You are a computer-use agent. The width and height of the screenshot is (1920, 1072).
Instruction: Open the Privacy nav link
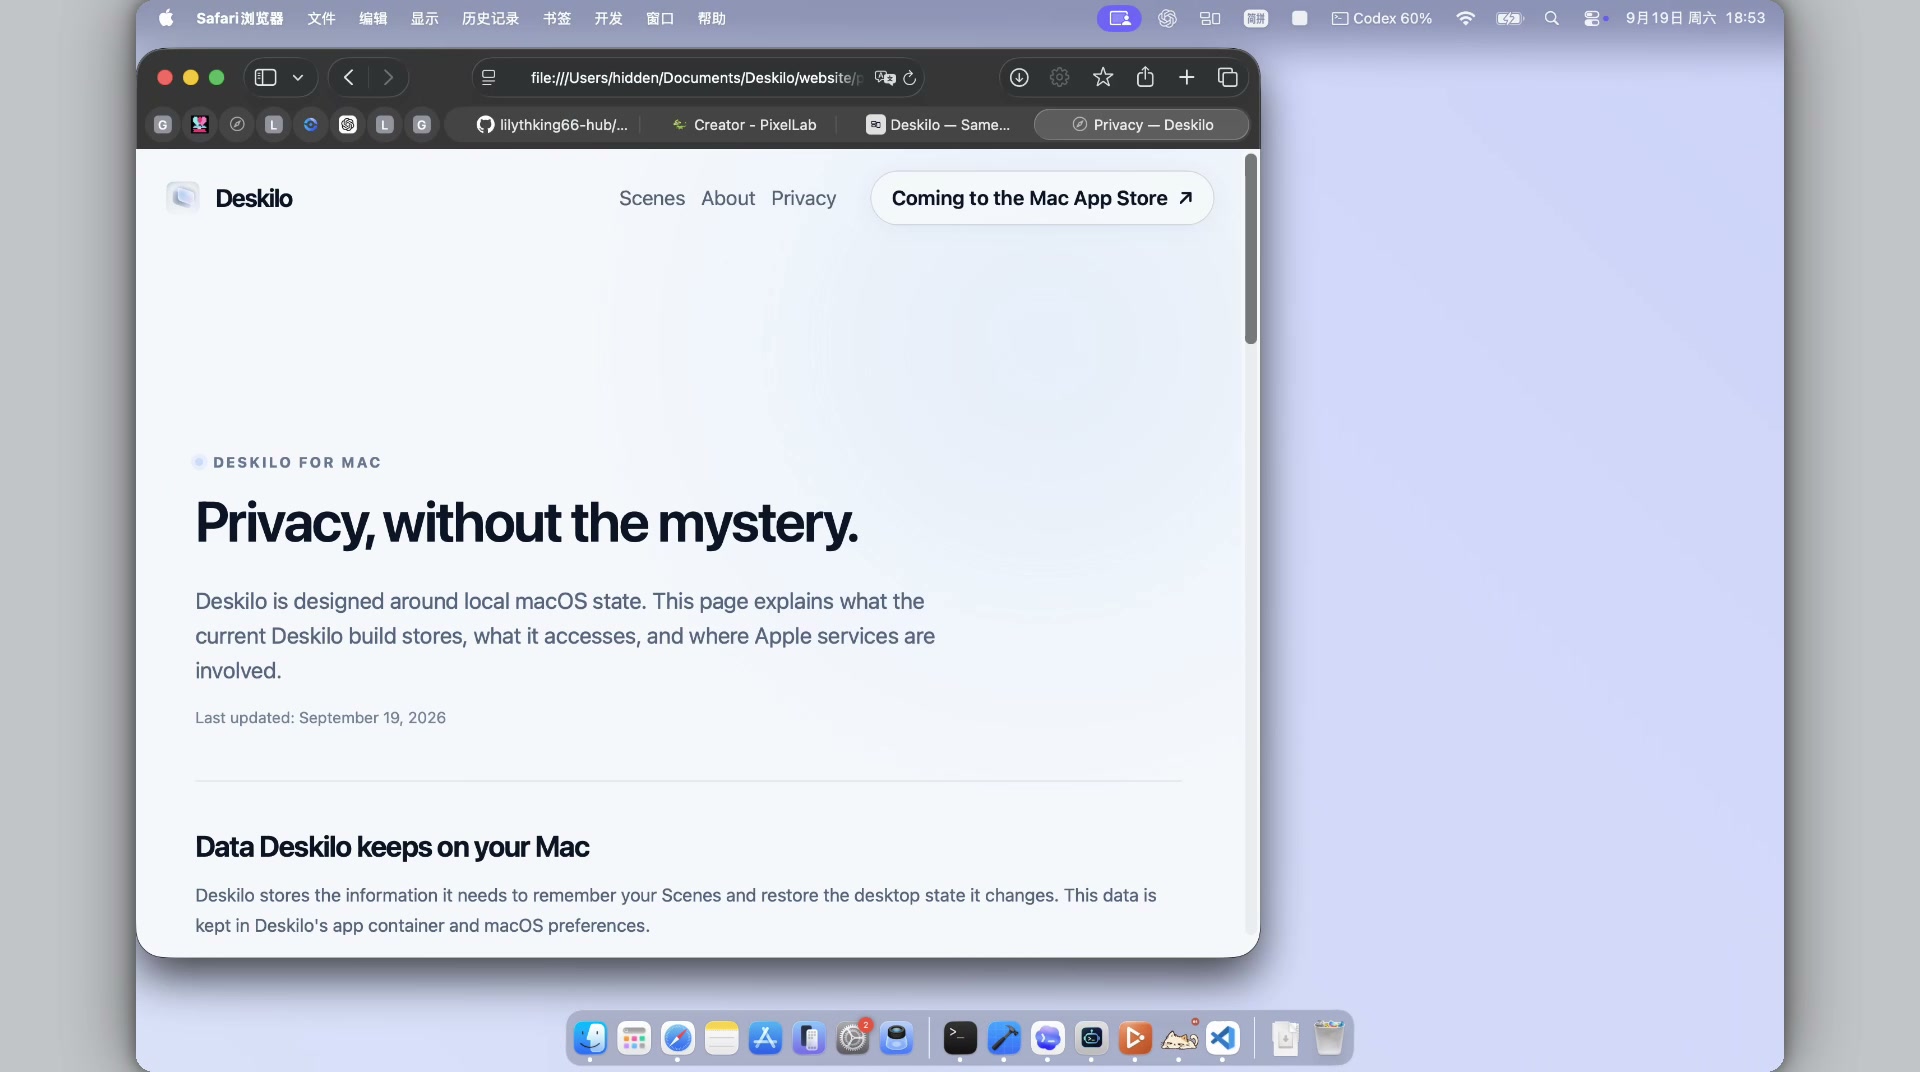804,198
